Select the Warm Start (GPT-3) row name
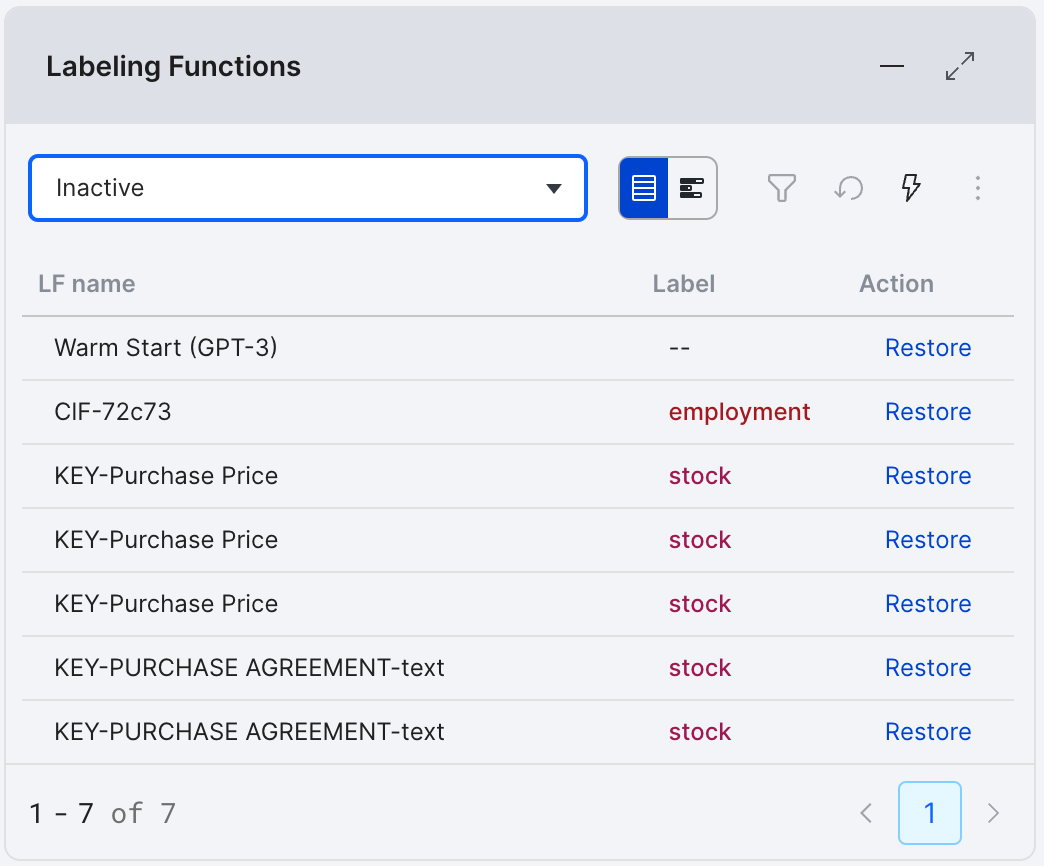This screenshot has width=1044, height=866. point(166,347)
